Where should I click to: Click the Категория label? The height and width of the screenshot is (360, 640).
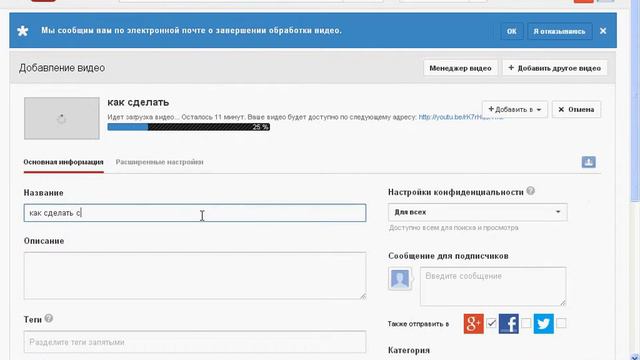pos(409,350)
